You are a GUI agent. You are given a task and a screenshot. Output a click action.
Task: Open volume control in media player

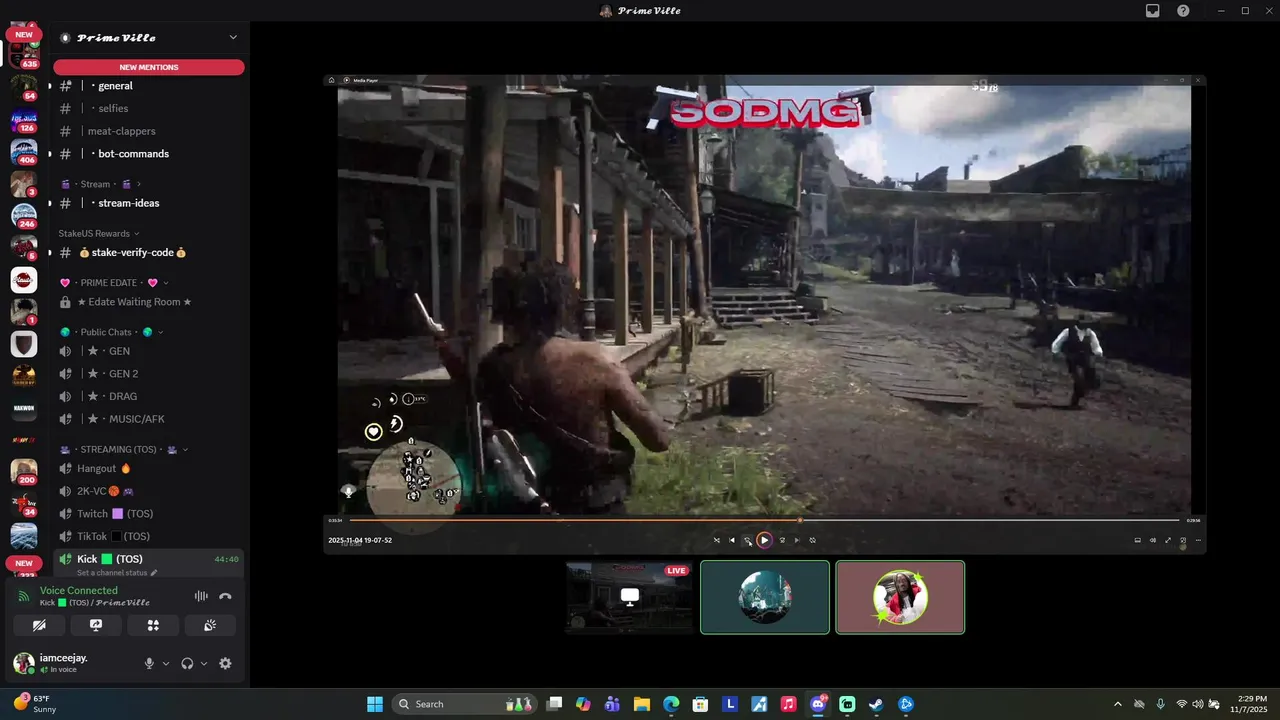coord(1153,540)
